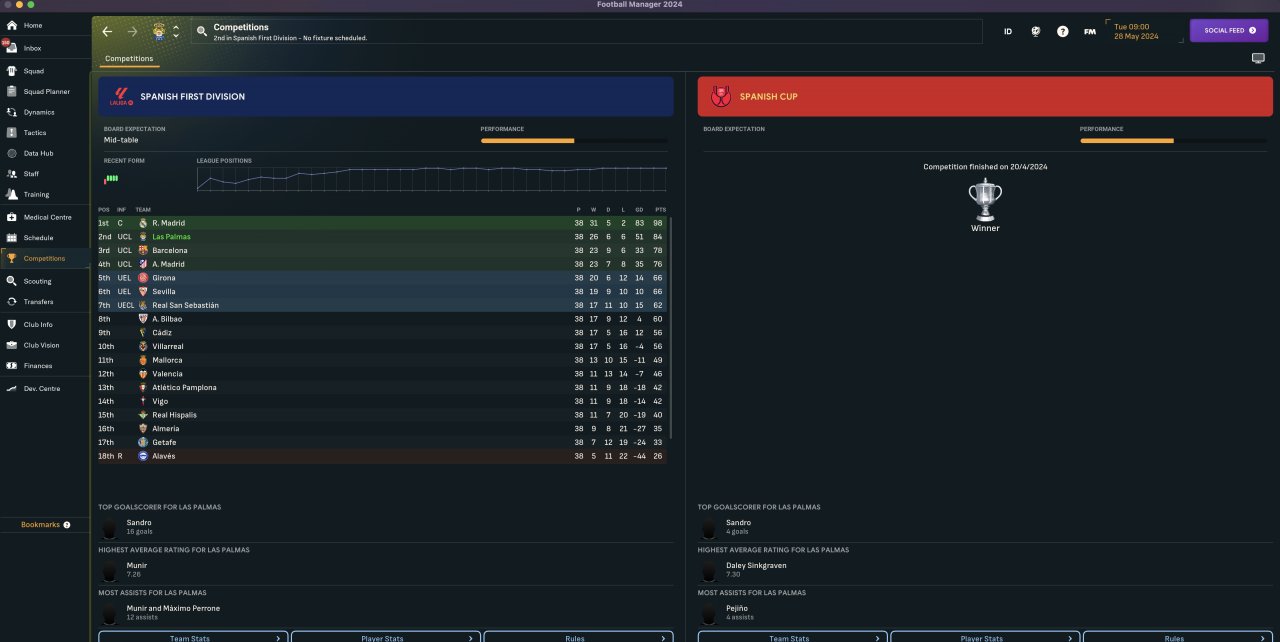
Task: Open the Las Palmas club badge menu
Action: coord(159,32)
